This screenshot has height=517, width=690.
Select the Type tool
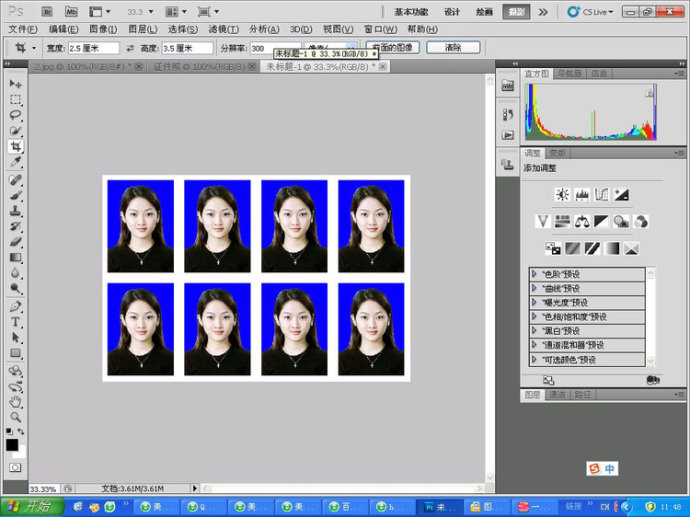[x=16, y=322]
